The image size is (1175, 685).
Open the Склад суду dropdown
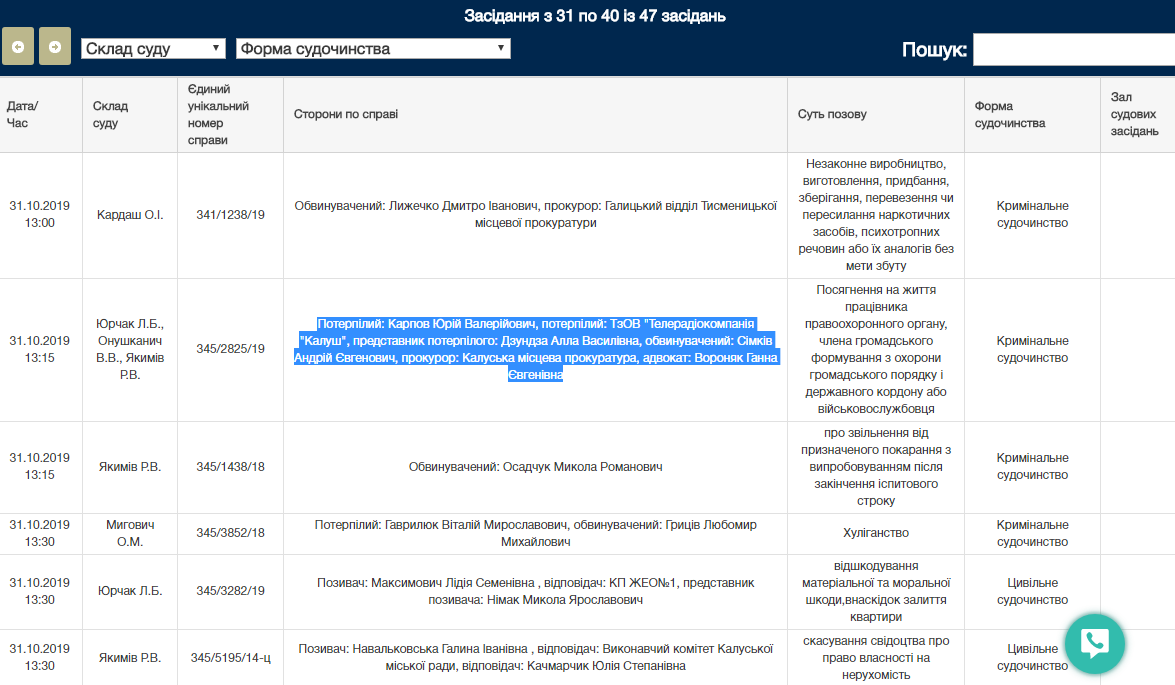[154, 49]
